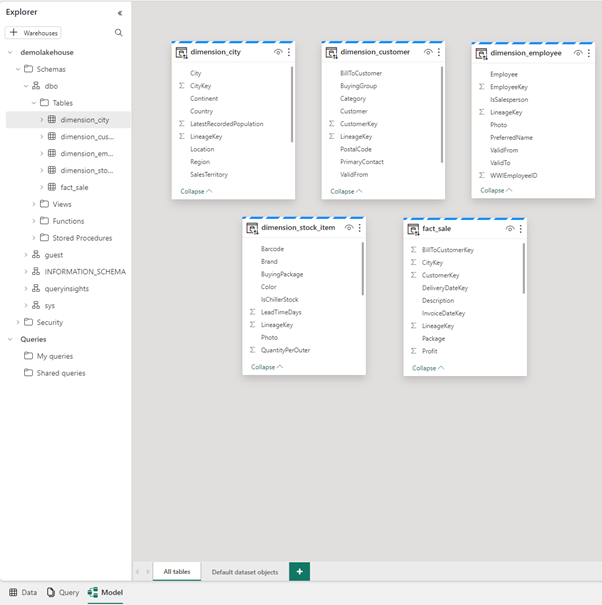This screenshot has height=605, width=602.
Task: Select QuantityPerOuter field in dimension_stock_item
Action: pyautogui.click(x=285, y=350)
